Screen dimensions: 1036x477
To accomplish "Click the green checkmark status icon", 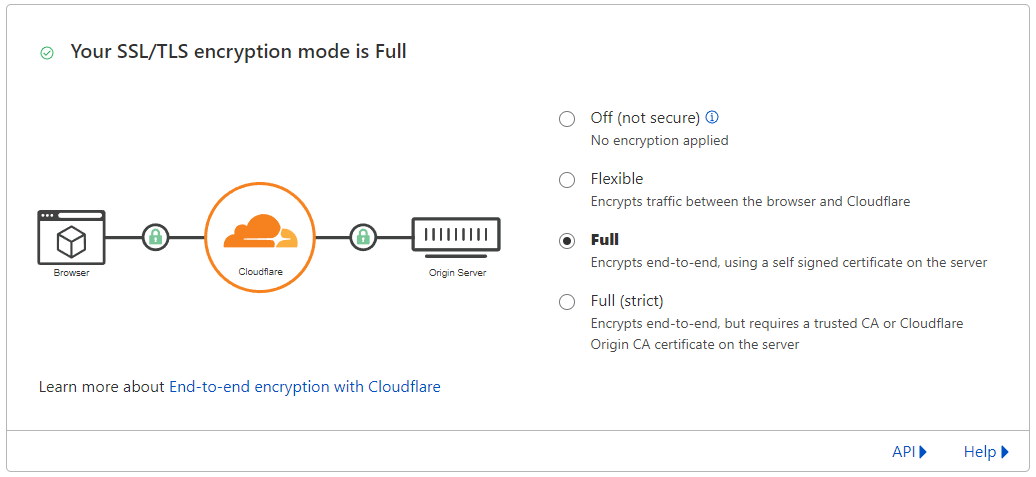I will click(x=47, y=53).
